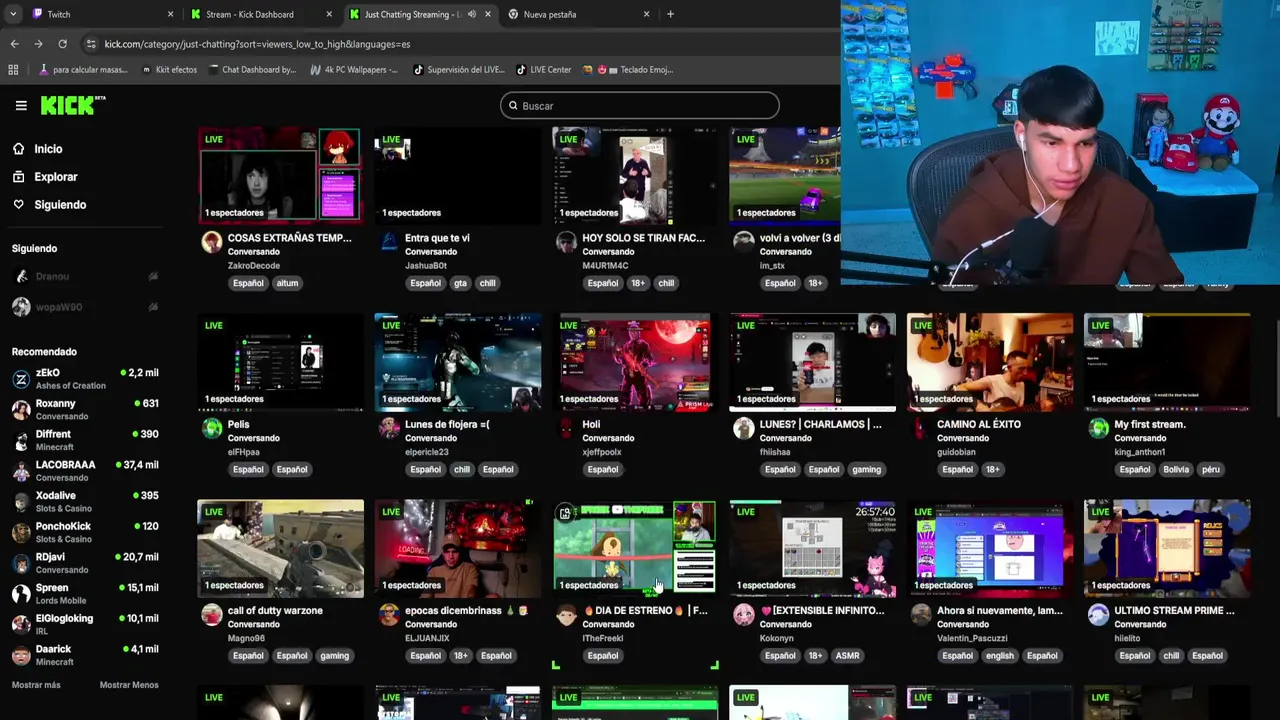Click the Kick logo
This screenshot has width=1280, height=720.
point(73,105)
